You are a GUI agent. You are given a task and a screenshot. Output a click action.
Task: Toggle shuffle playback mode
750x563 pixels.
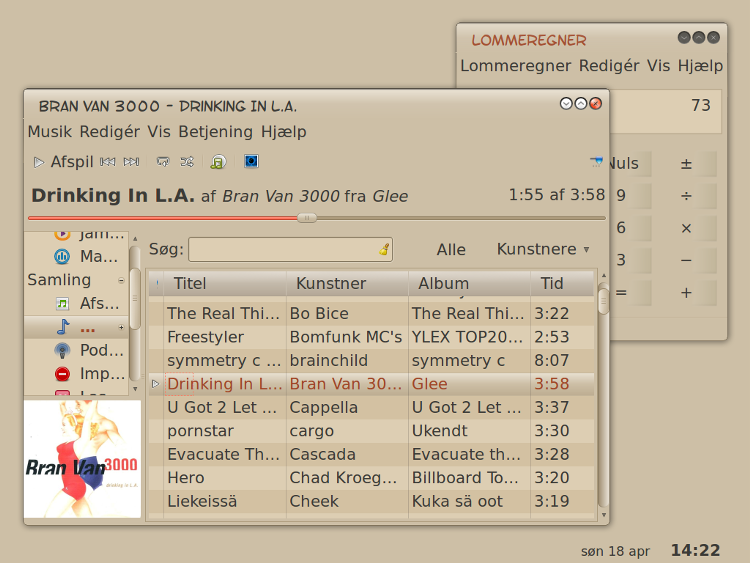(x=187, y=162)
